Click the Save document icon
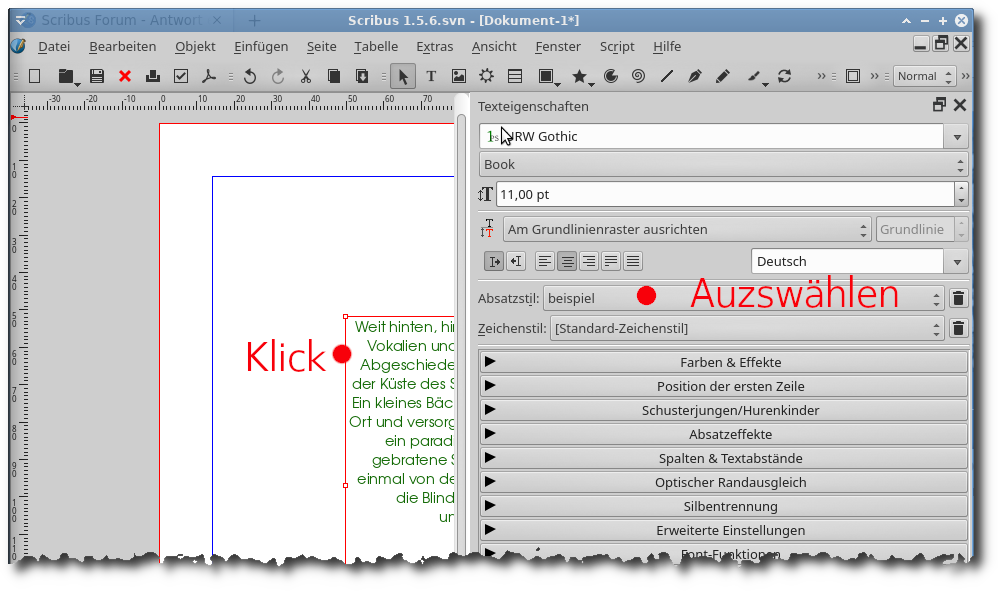Image resolution: width=998 pixels, height=593 pixels. (97, 76)
